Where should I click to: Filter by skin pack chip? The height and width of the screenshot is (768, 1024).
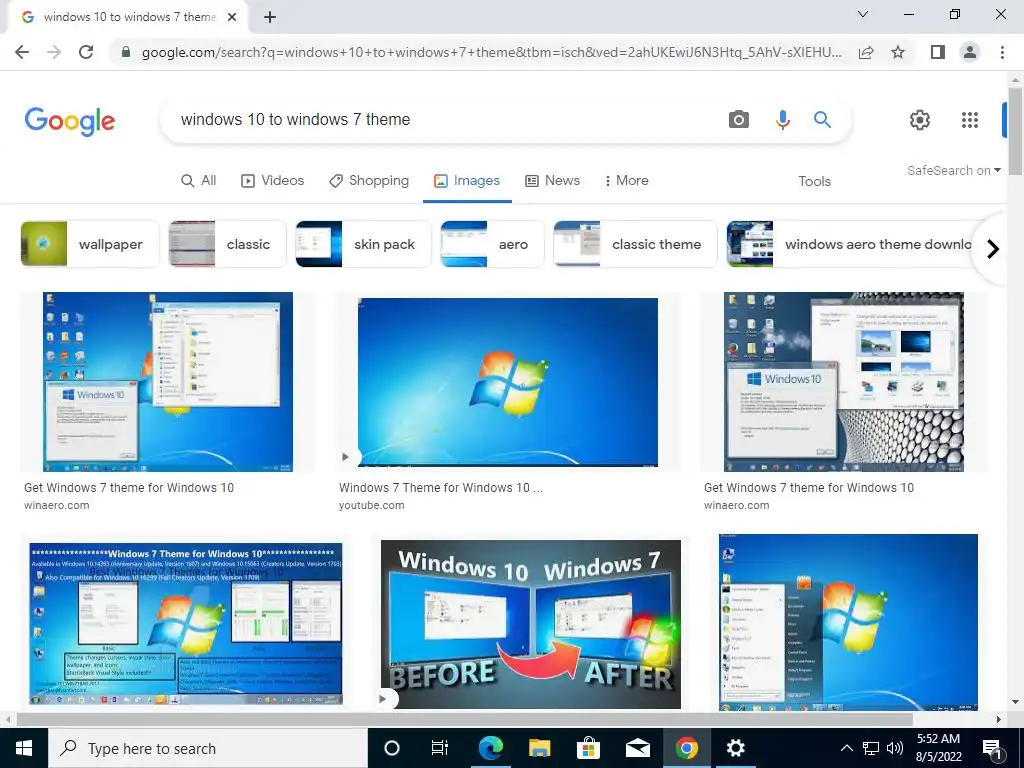pos(363,244)
